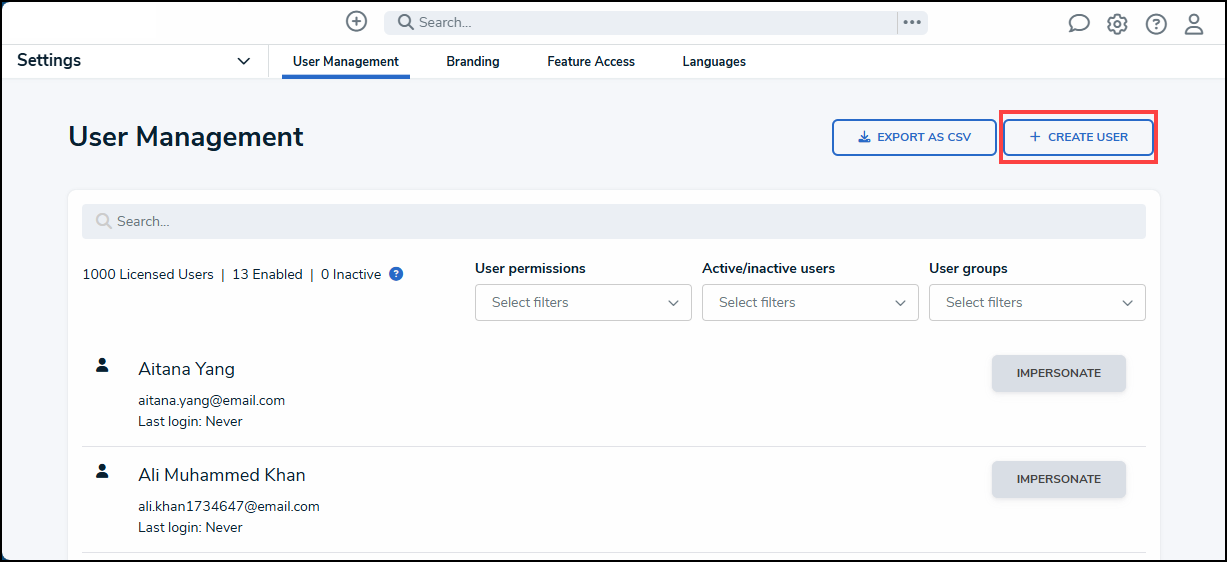Click the Settings title label
This screenshot has height=562, width=1227.
tap(49, 60)
